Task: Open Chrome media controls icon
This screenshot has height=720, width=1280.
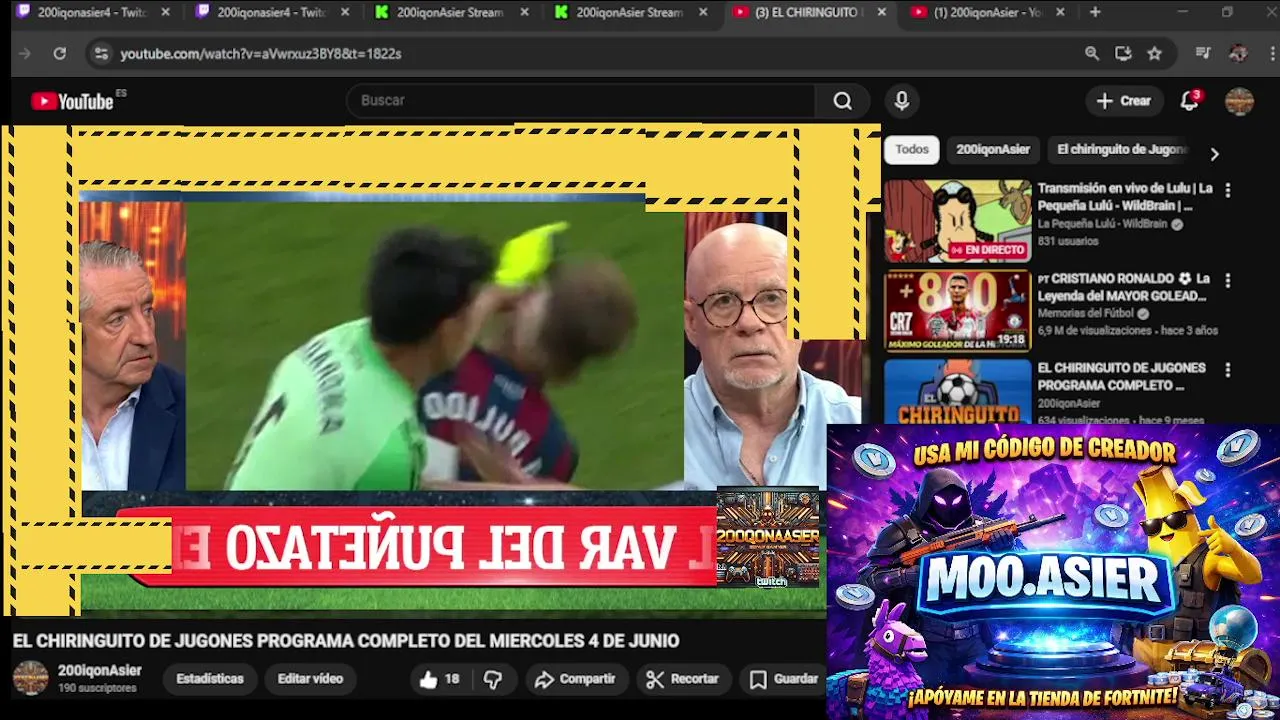Action: [1203, 53]
